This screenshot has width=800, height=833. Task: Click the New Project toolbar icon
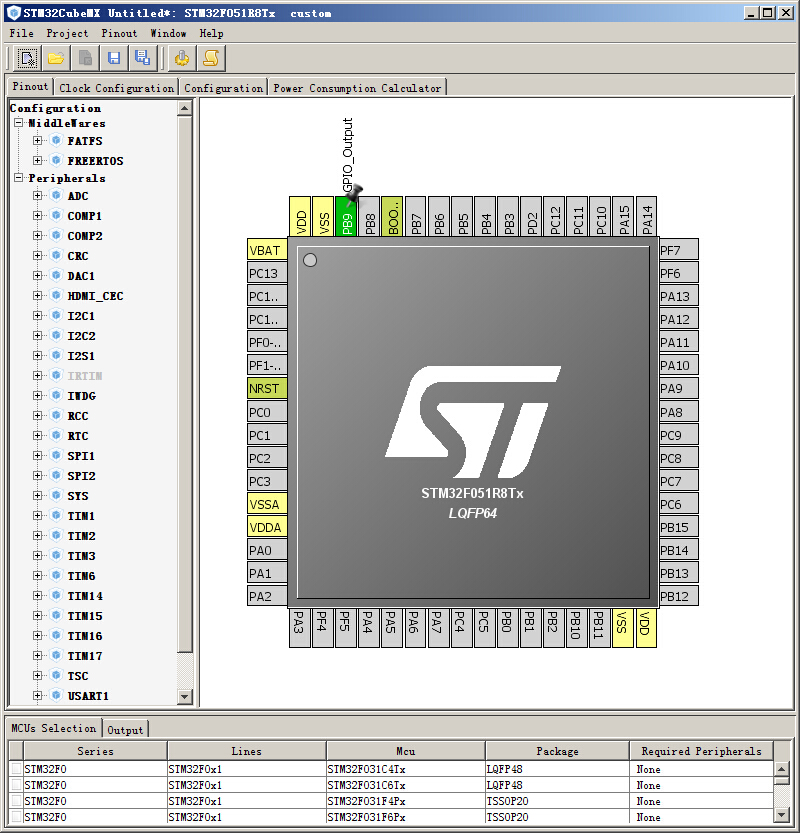tap(27, 58)
